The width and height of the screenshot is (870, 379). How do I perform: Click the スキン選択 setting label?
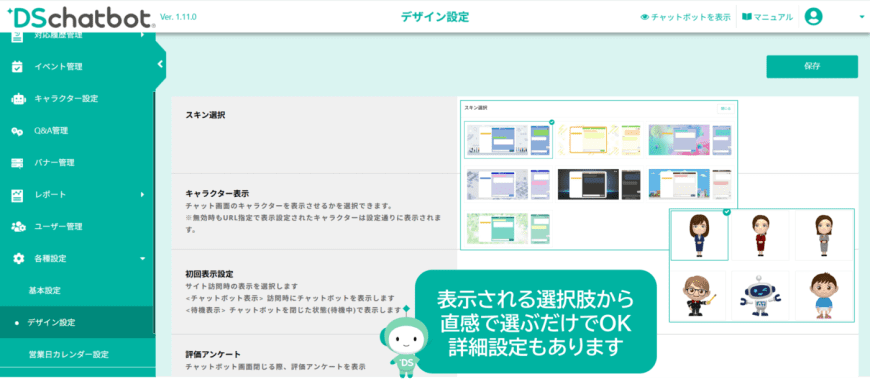pos(205,115)
